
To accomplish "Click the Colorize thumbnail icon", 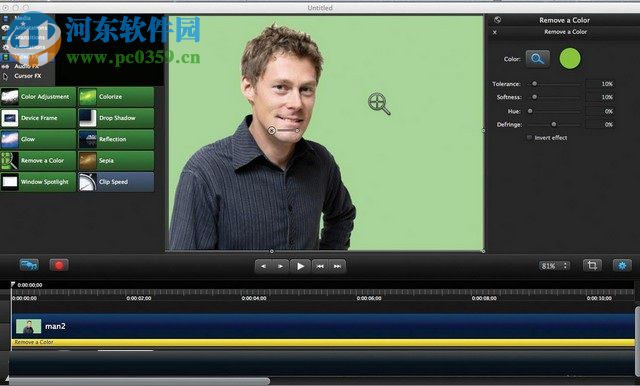I will [88, 97].
